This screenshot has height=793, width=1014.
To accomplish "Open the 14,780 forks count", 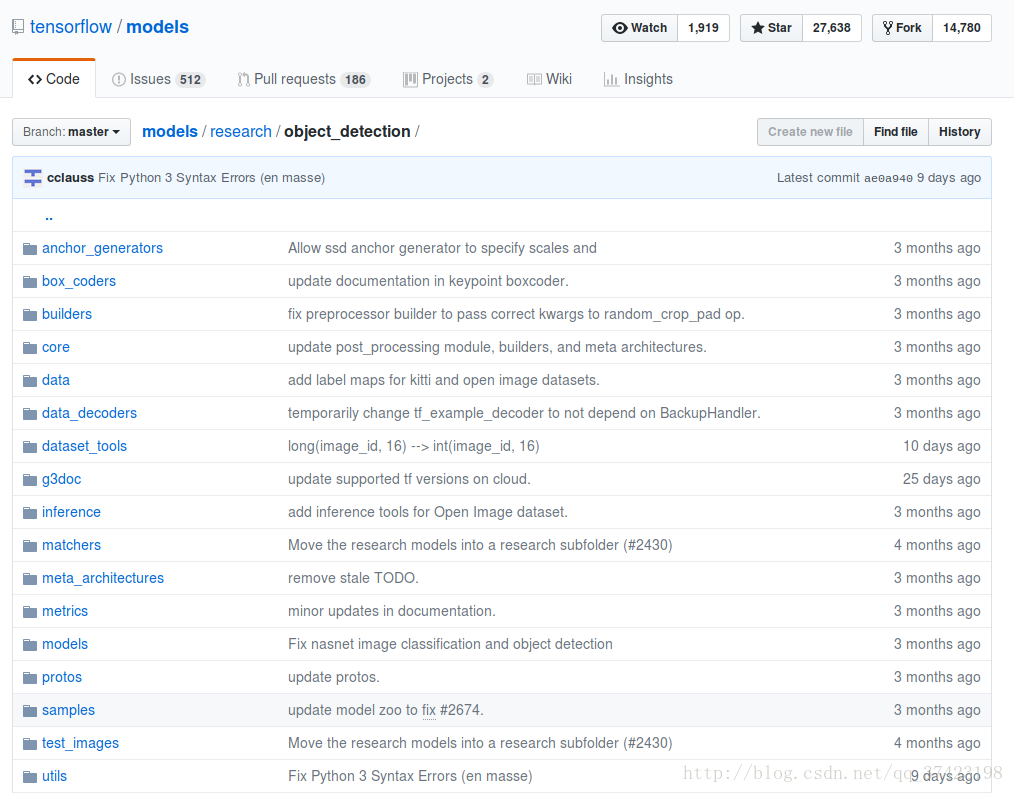I will 962,28.
